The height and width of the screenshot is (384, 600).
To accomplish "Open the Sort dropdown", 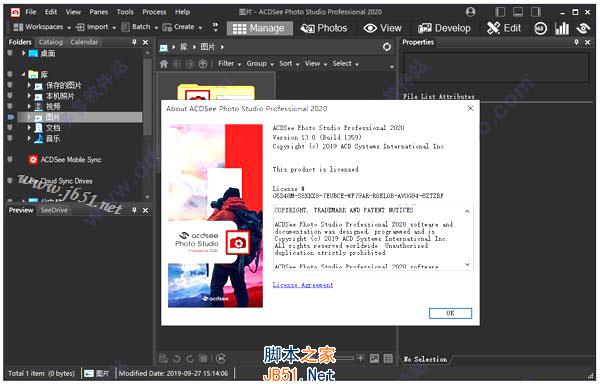I will pyautogui.click(x=289, y=64).
